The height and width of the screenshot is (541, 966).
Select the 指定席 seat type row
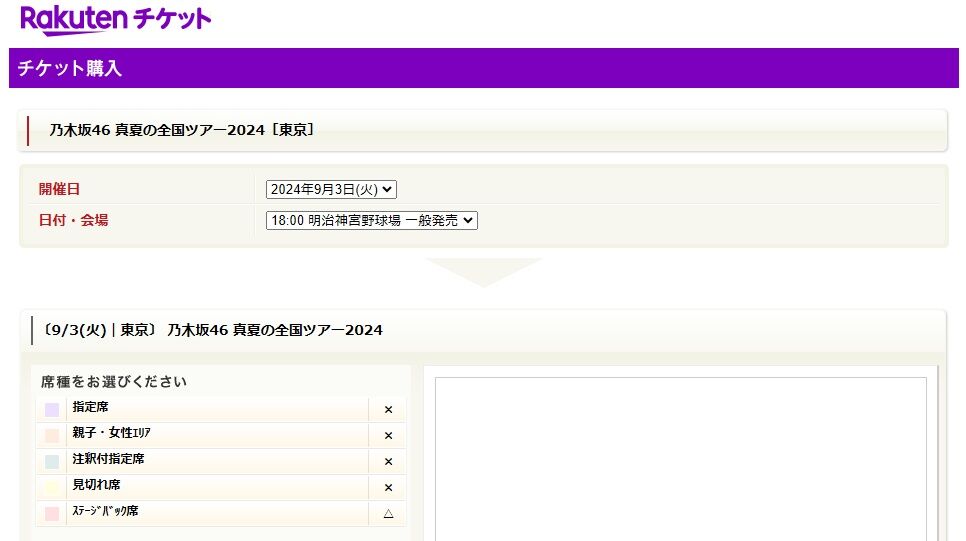221,409
